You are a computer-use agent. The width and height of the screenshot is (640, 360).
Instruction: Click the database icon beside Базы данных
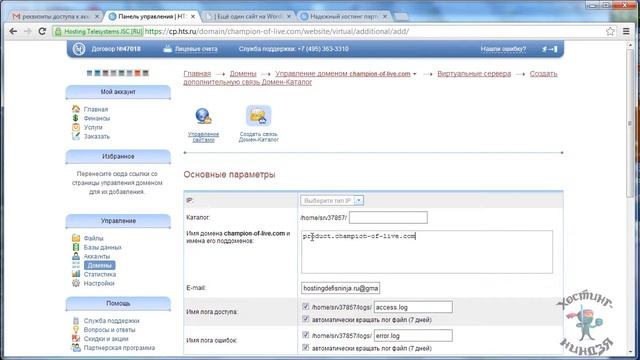[76, 247]
